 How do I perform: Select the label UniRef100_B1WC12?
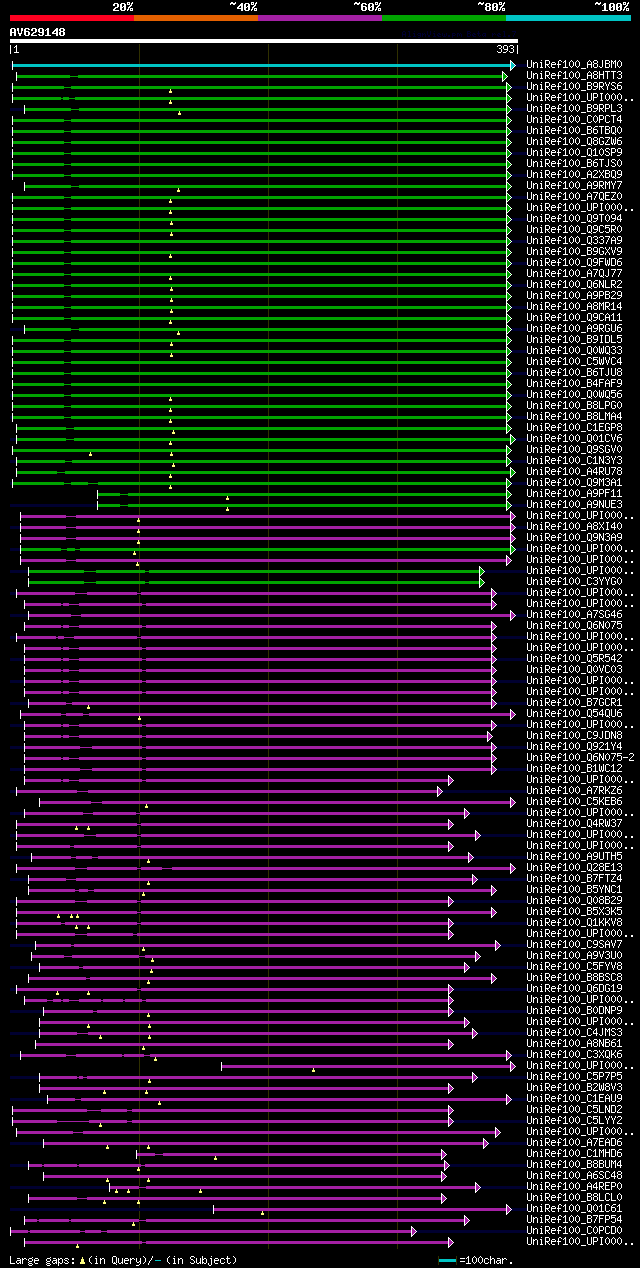coord(575,769)
